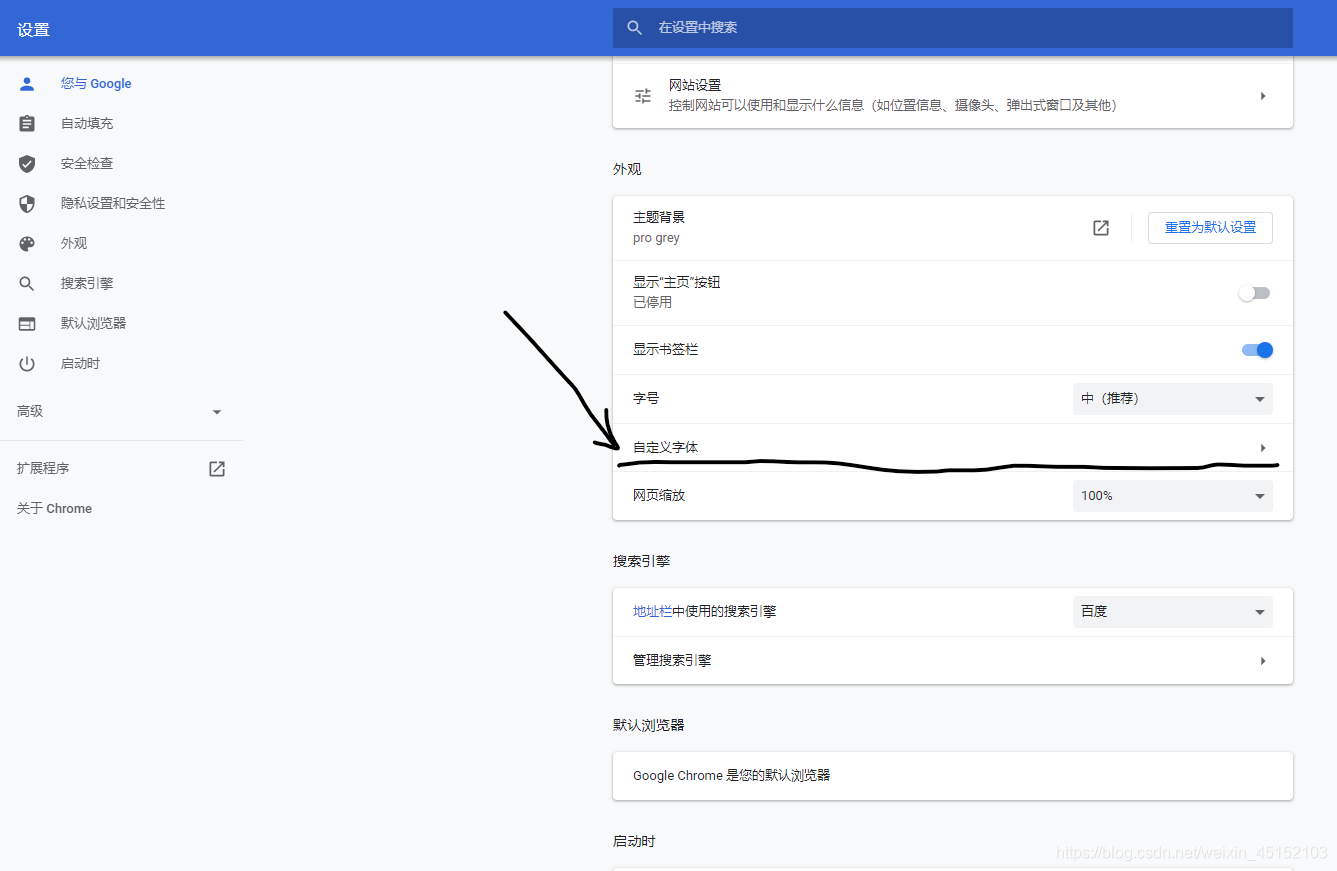
Task: Open 网站设置 via its right arrow
Action: 1263,96
